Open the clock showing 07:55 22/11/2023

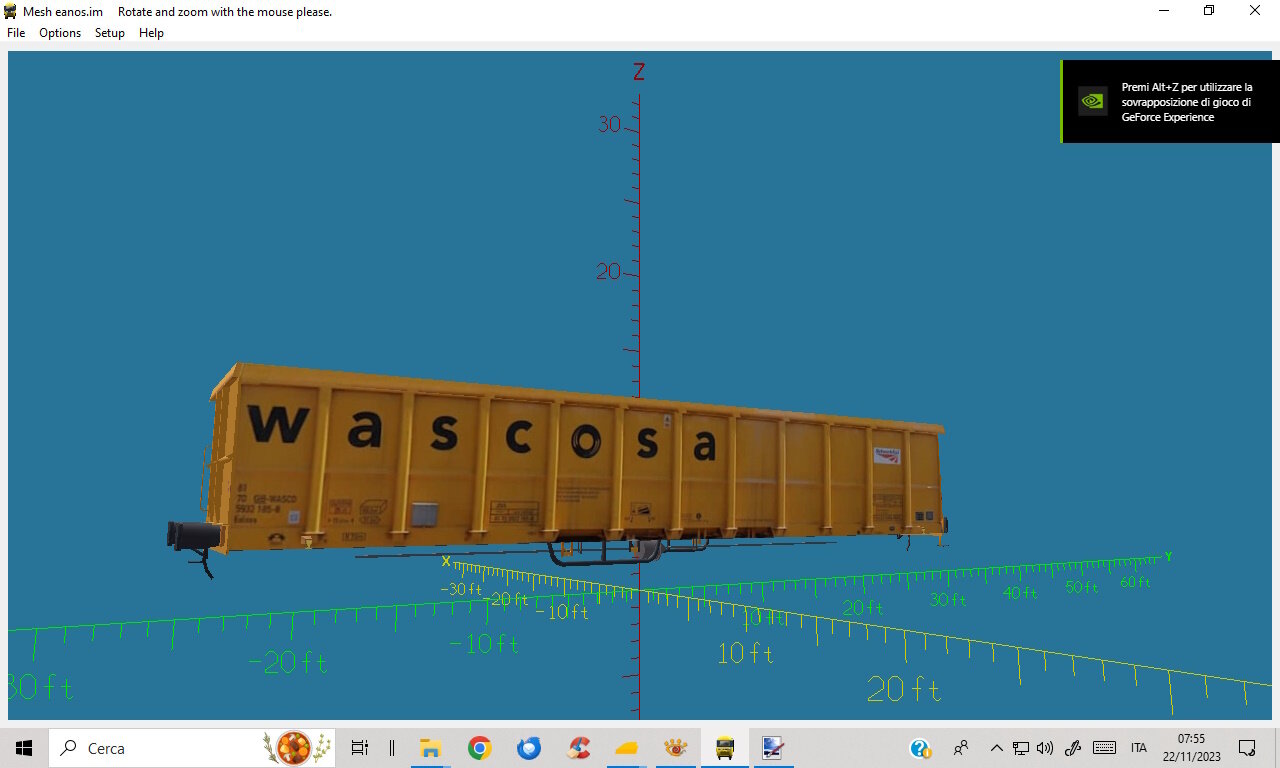point(1191,748)
